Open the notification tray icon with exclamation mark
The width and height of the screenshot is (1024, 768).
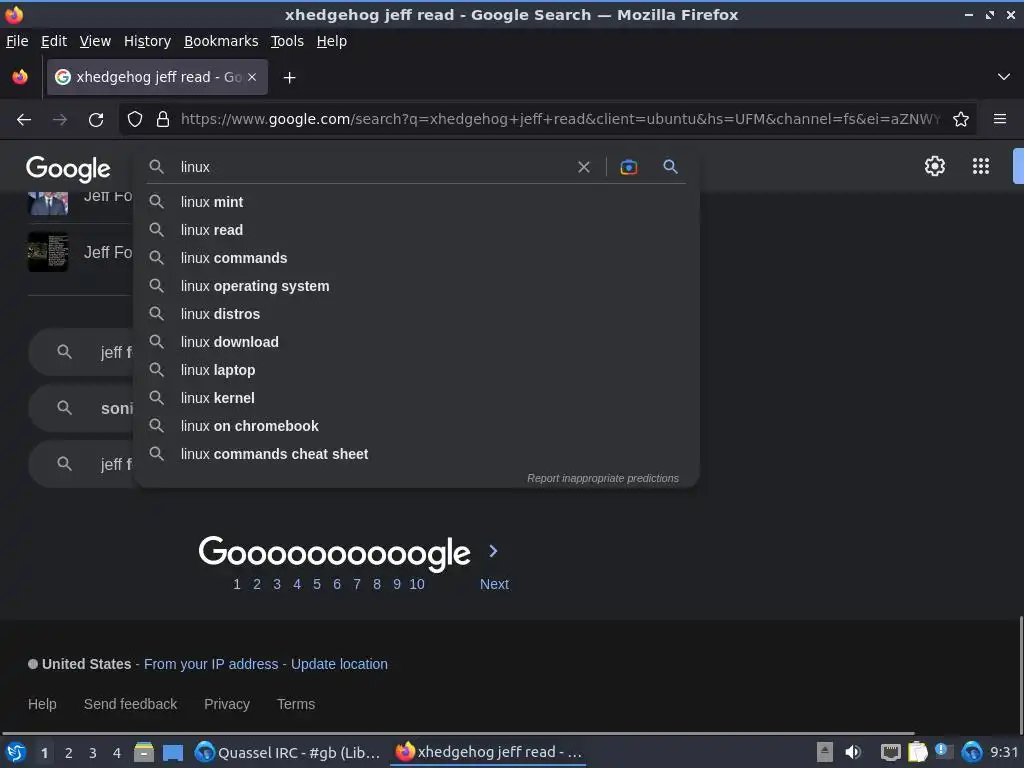943,751
